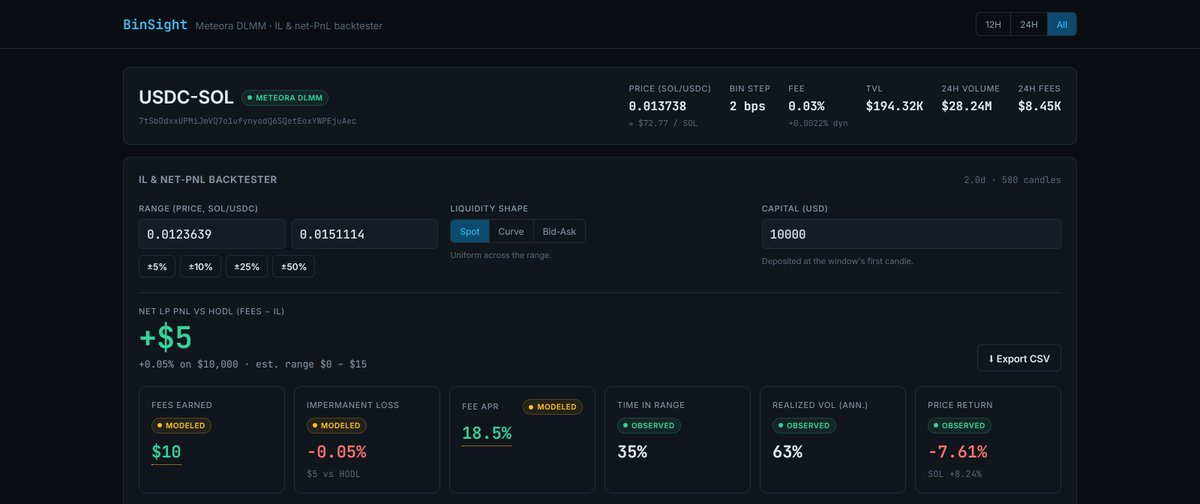
Task: Click the Fees Earned $10 value
Action: (x=166, y=452)
